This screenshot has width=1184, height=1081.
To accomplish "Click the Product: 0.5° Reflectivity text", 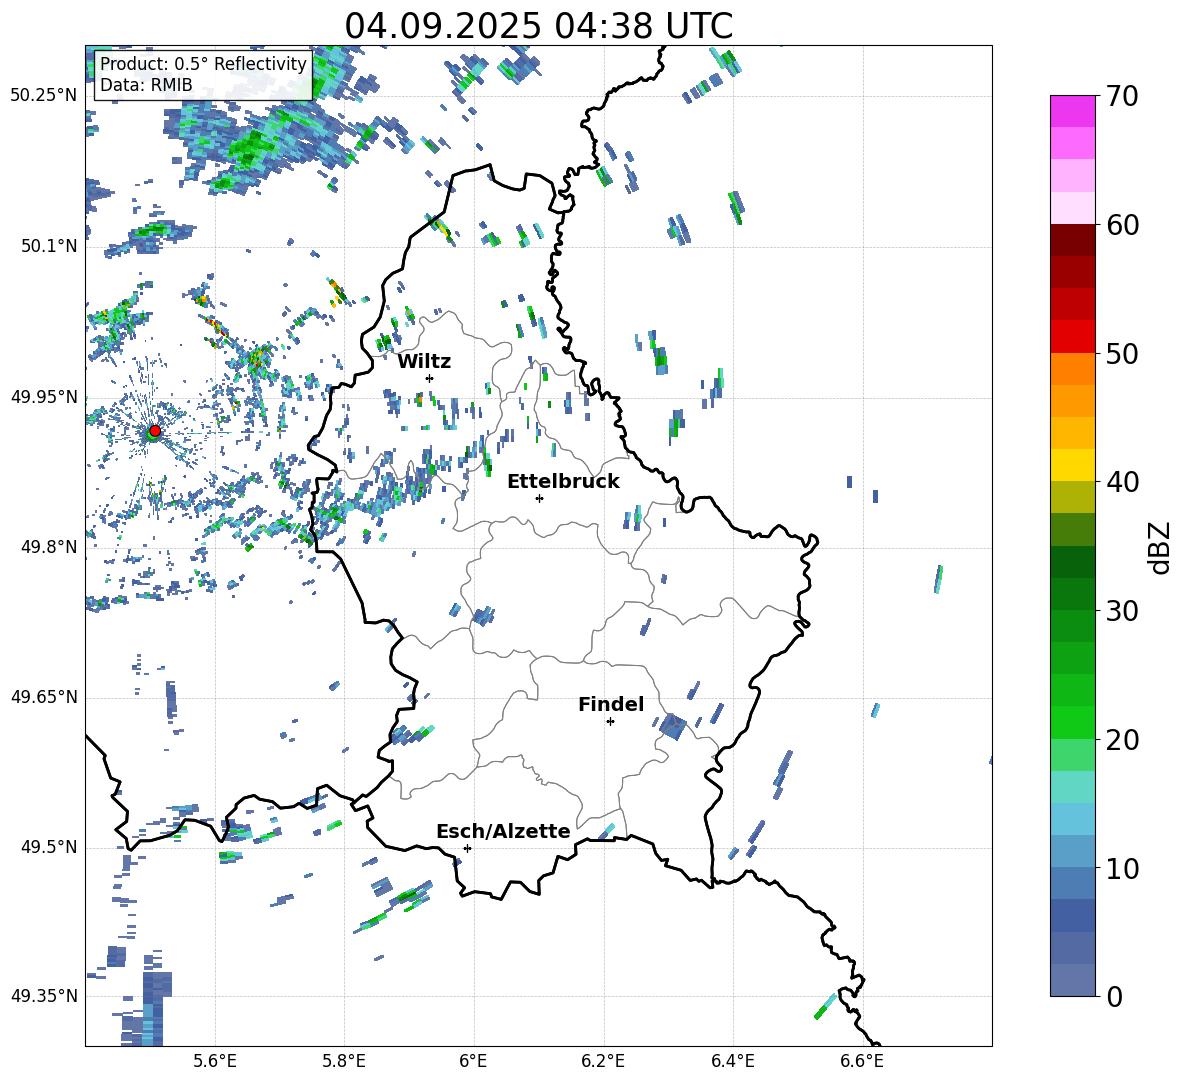I will click(203, 63).
